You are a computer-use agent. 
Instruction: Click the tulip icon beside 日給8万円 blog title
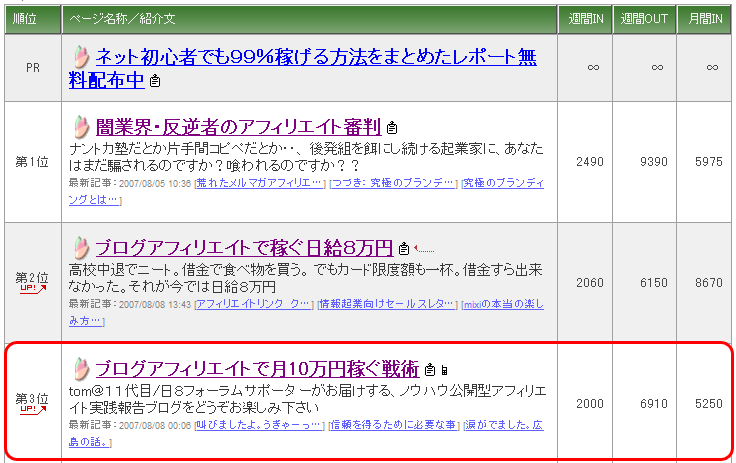tap(81, 247)
